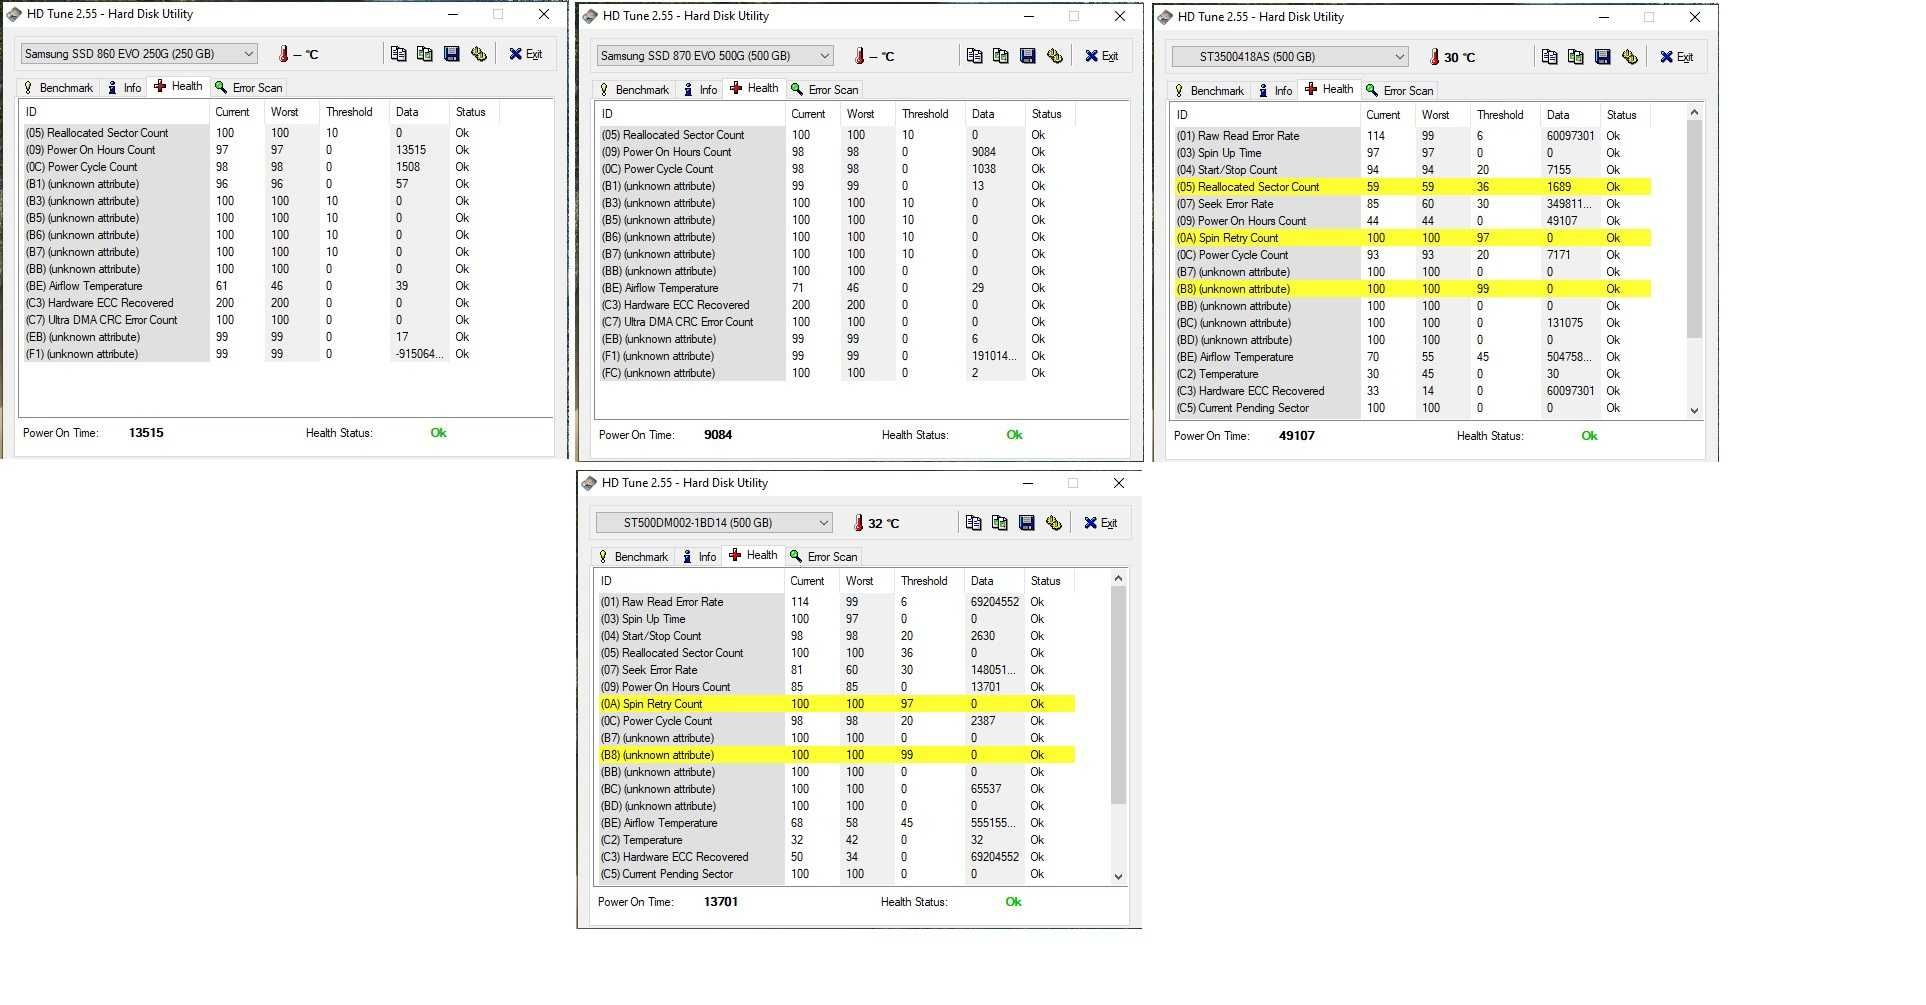
Task: Open options icon in Samsung 860 EVO window
Action: (x=479, y=54)
